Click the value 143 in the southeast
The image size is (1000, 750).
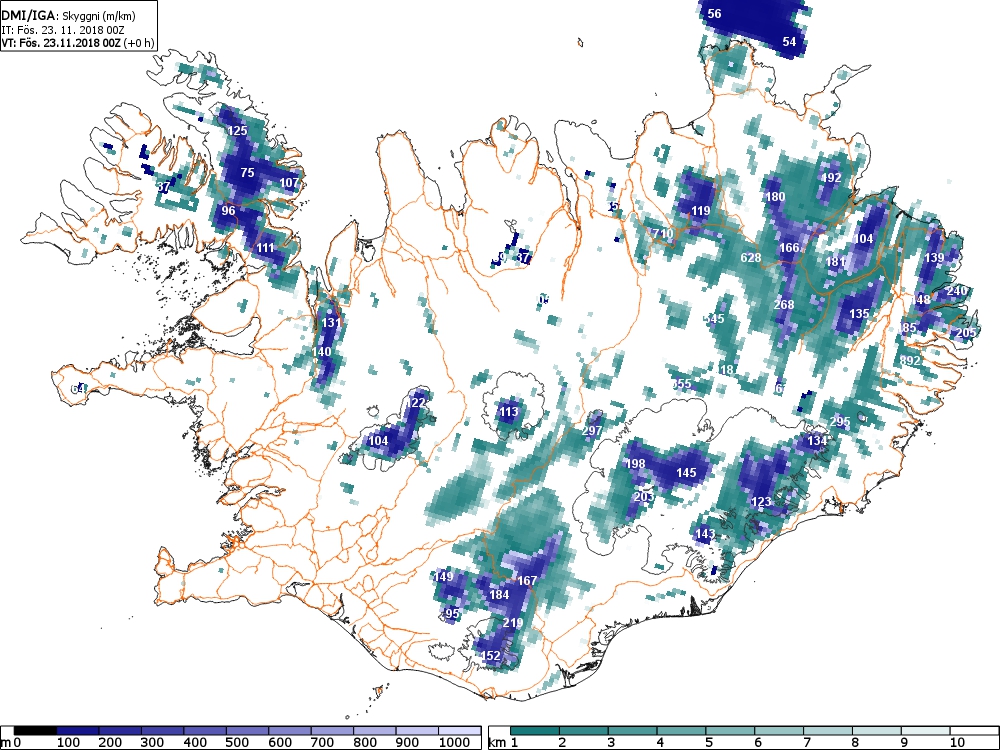coord(705,534)
